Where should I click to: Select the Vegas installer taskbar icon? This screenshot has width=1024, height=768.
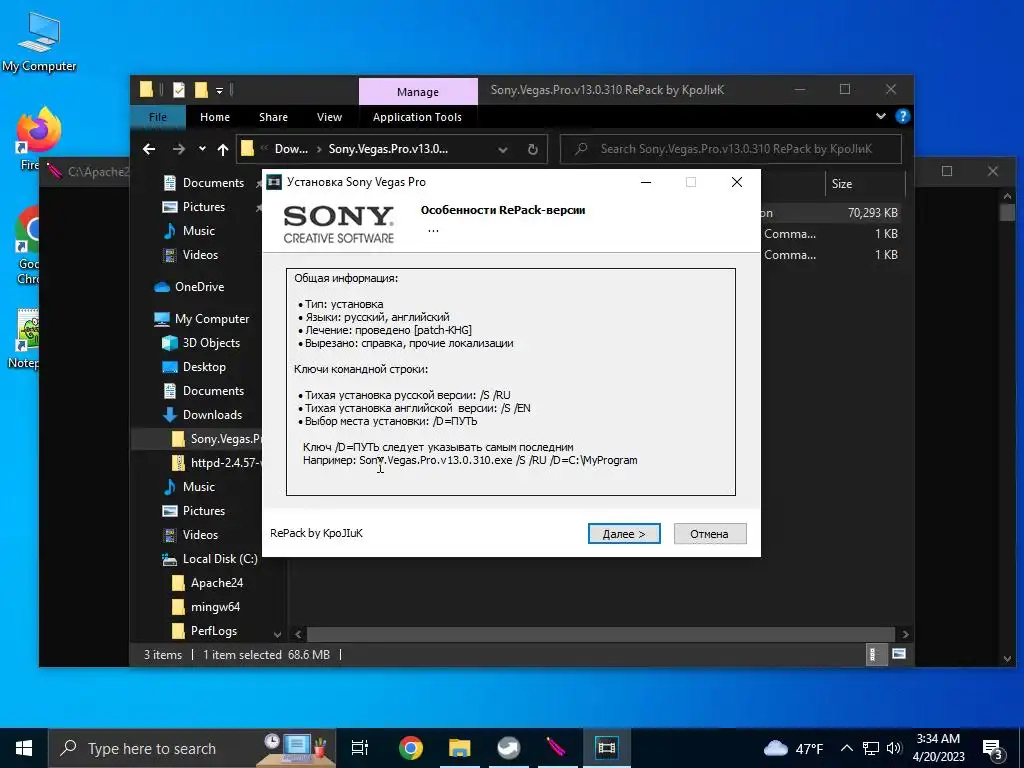pyautogui.click(x=606, y=748)
